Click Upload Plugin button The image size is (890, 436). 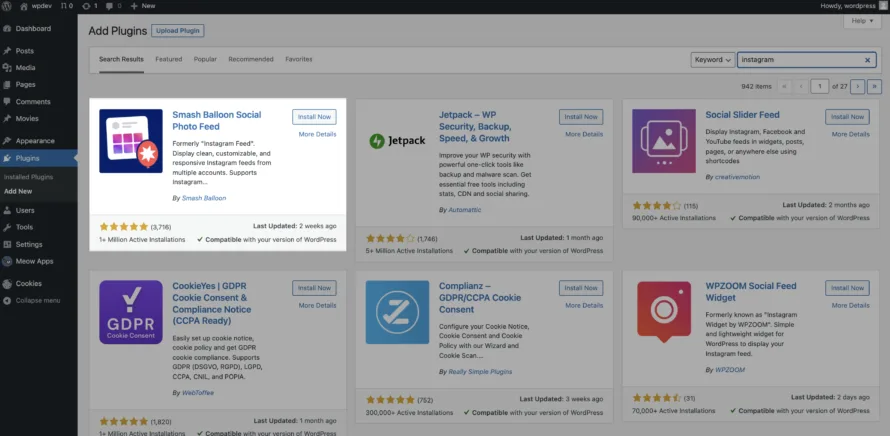point(178,31)
